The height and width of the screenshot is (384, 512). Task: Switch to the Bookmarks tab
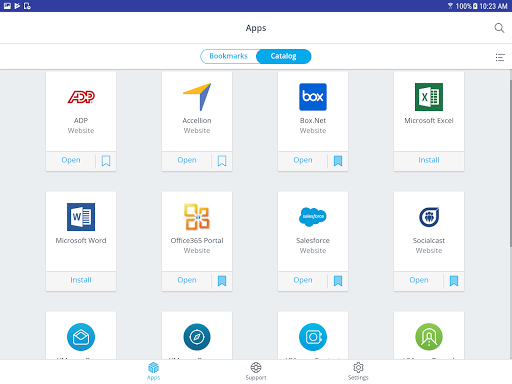coord(229,56)
